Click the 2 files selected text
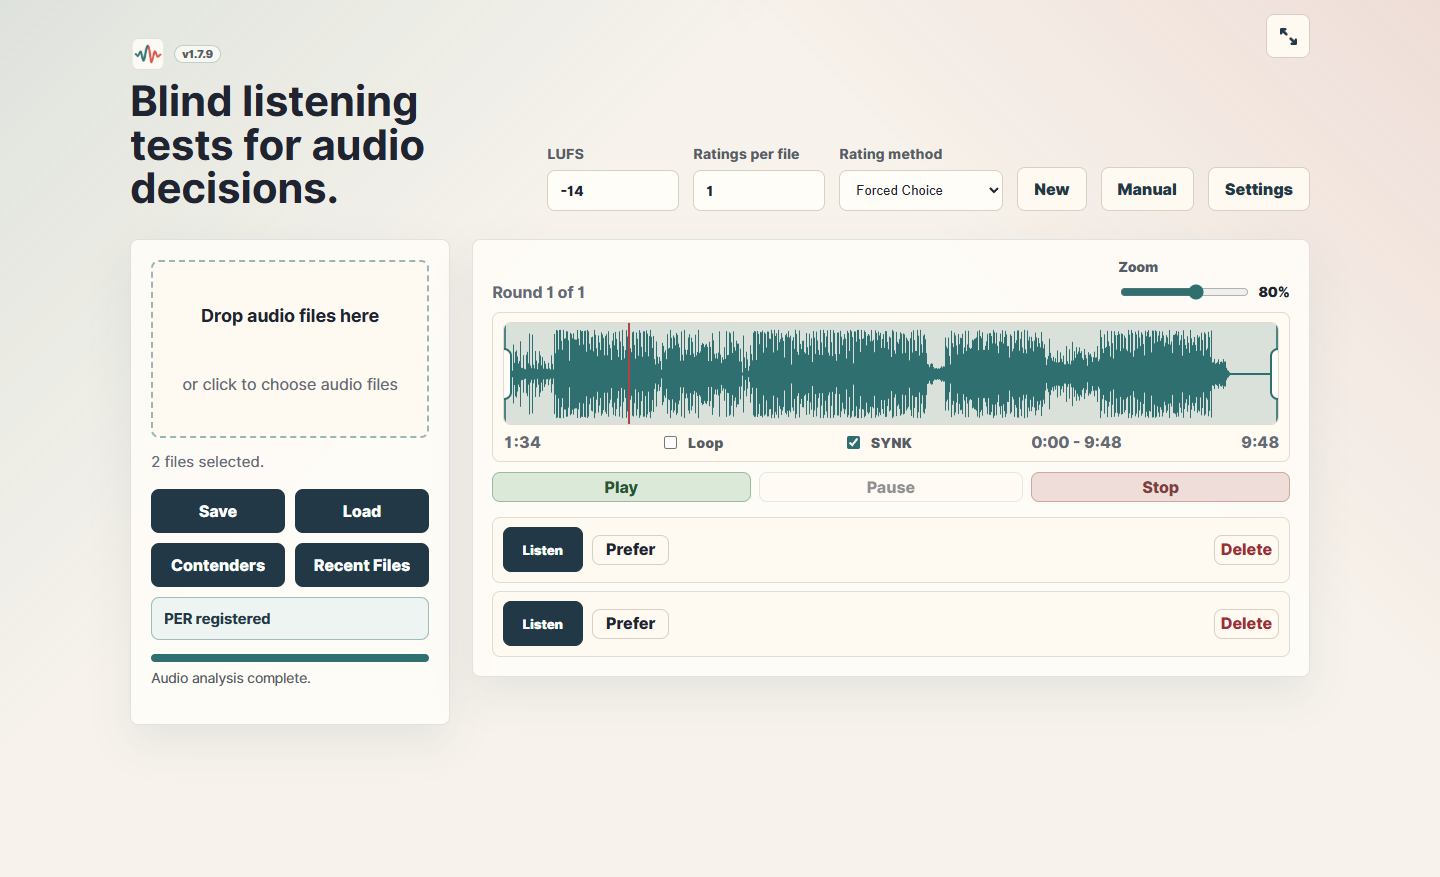1440x877 pixels. point(208,462)
